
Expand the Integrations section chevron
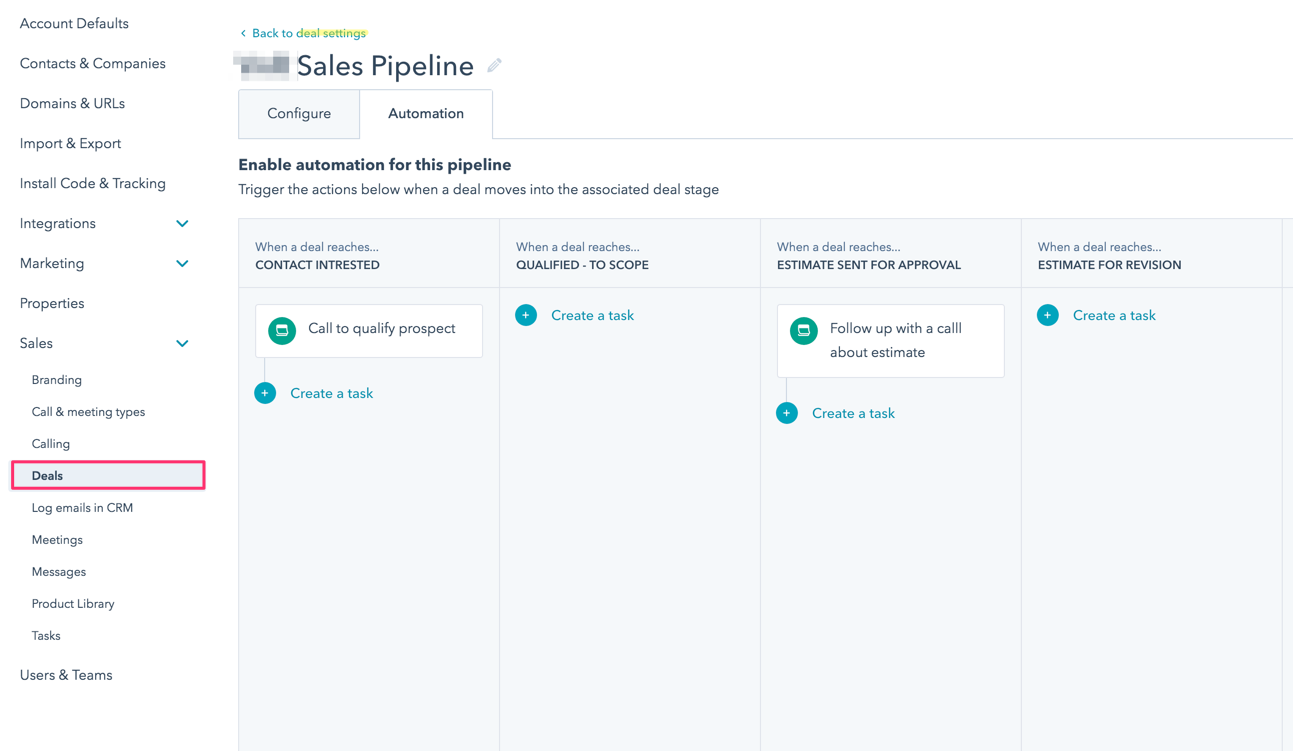(x=182, y=224)
